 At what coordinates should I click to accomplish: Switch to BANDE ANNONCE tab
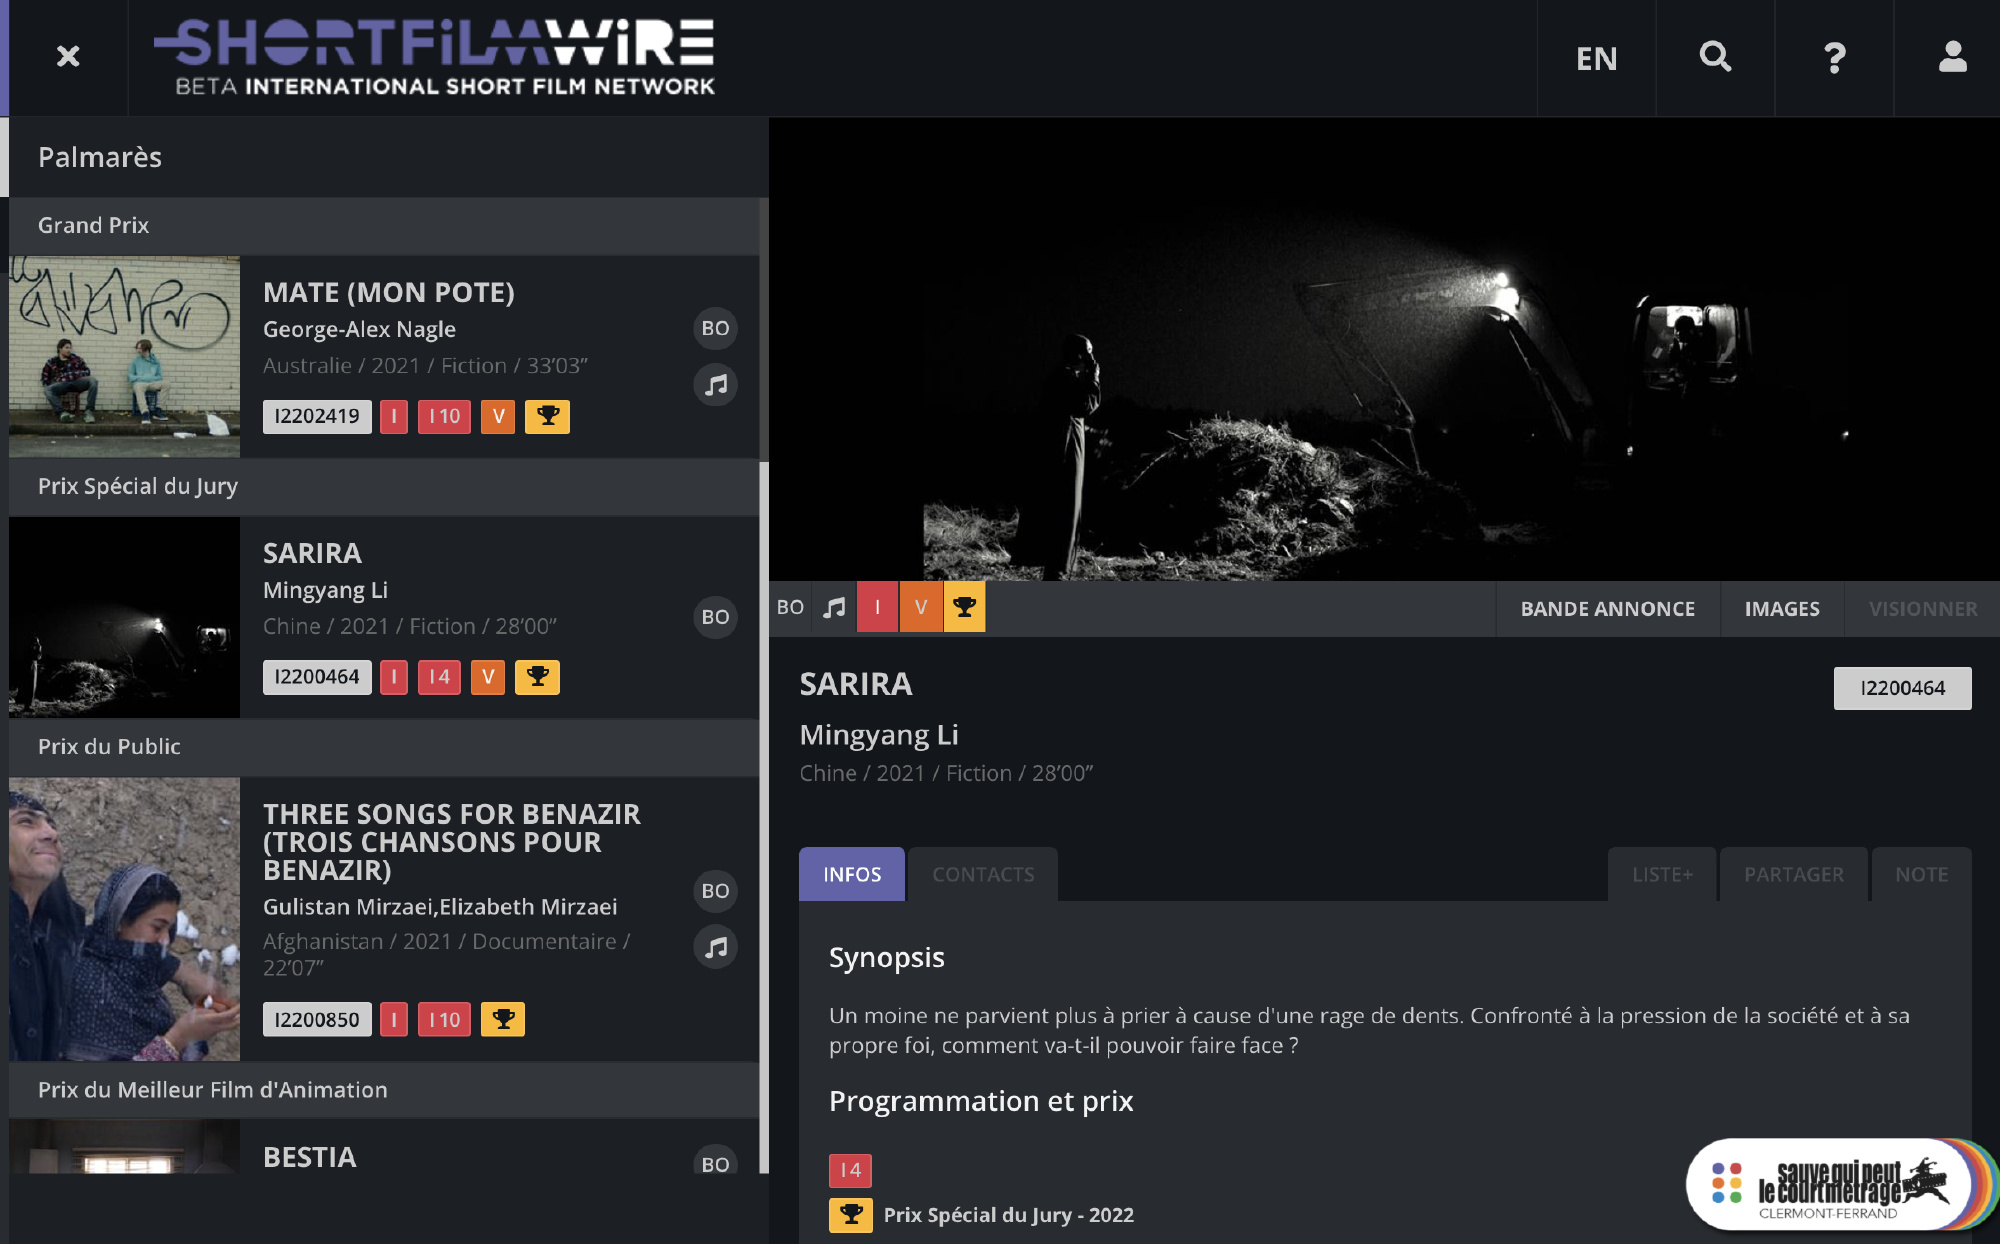pos(1608,609)
